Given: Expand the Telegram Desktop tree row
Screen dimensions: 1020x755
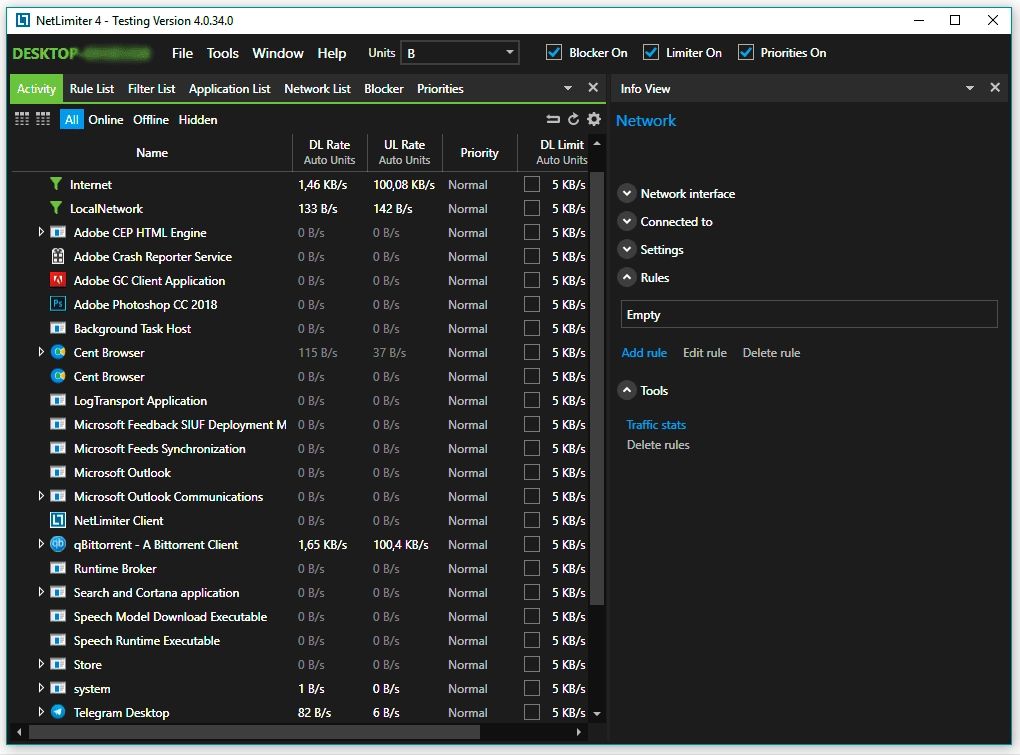Looking at the screenshot, I should coord(41,711).
